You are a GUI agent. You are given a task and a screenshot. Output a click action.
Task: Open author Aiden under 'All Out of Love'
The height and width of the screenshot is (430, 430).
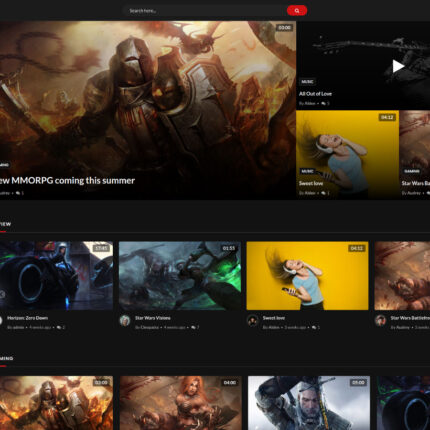point(310,103)
